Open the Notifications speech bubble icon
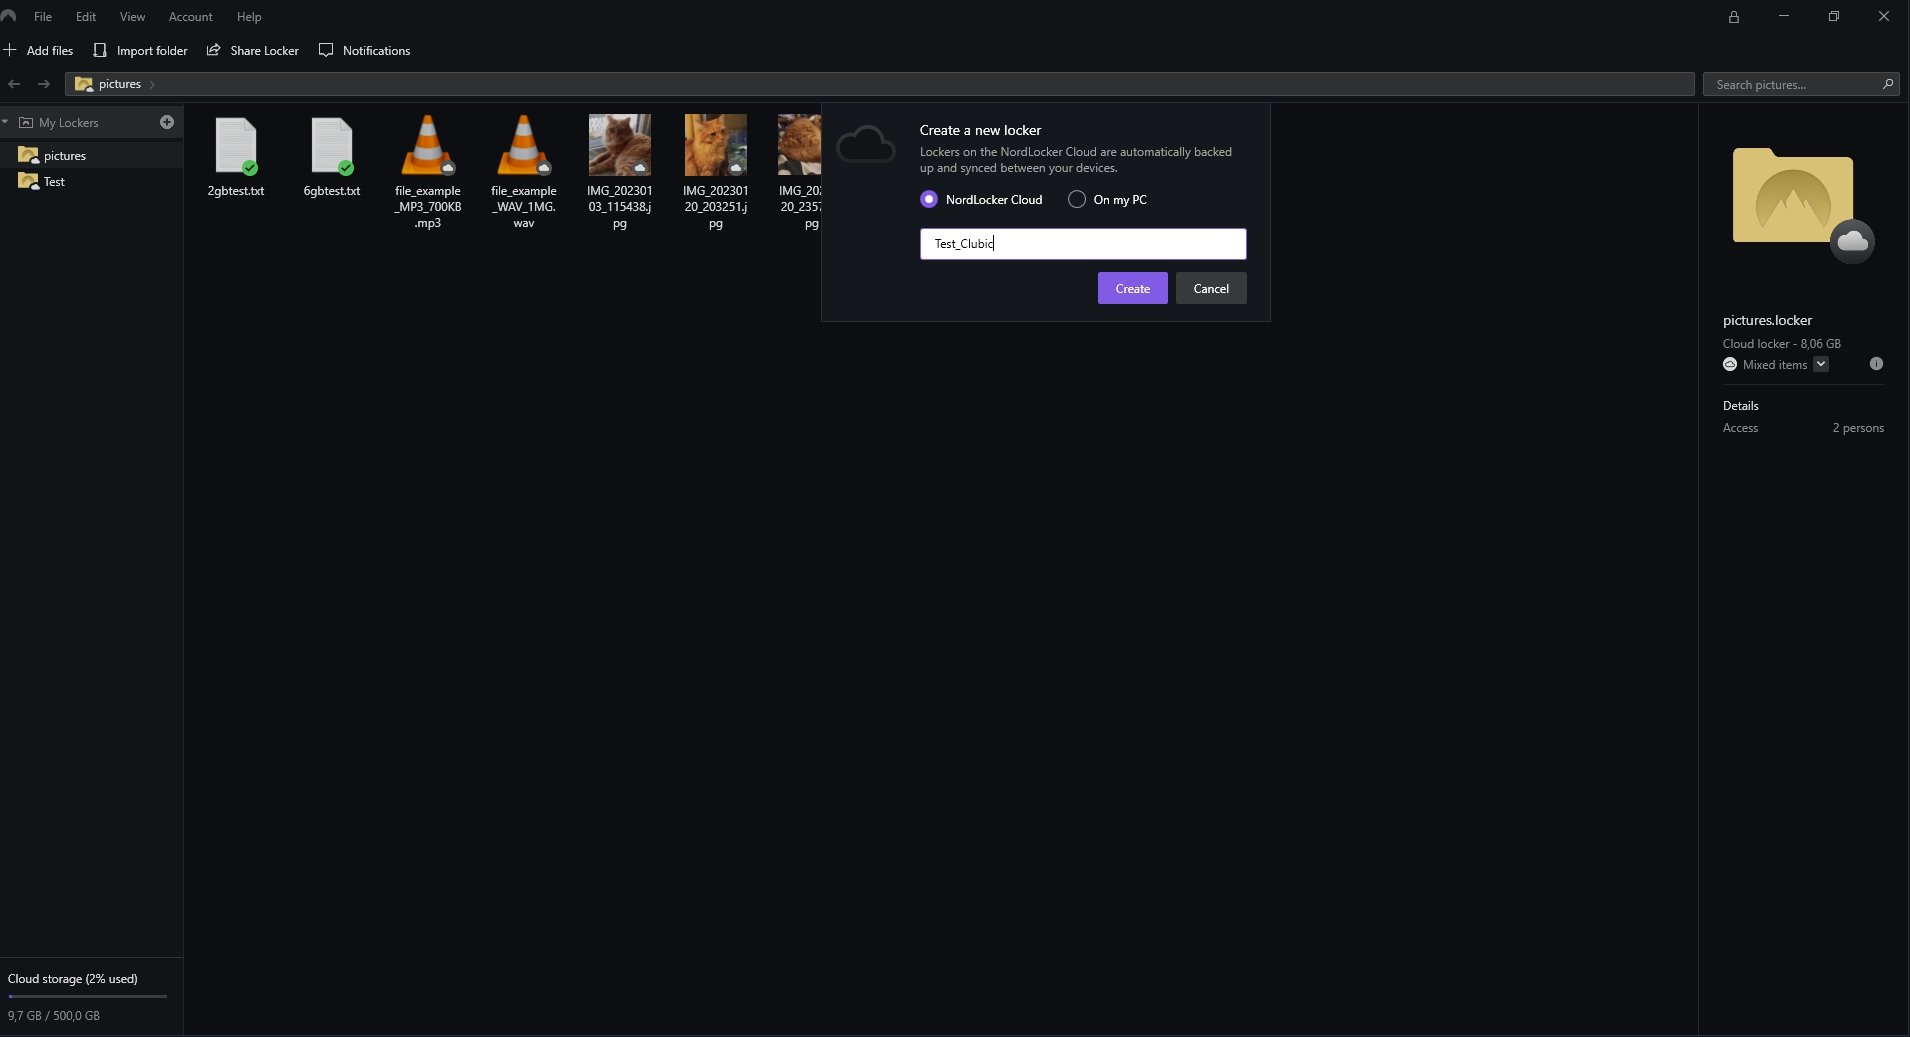 [326, 50]
